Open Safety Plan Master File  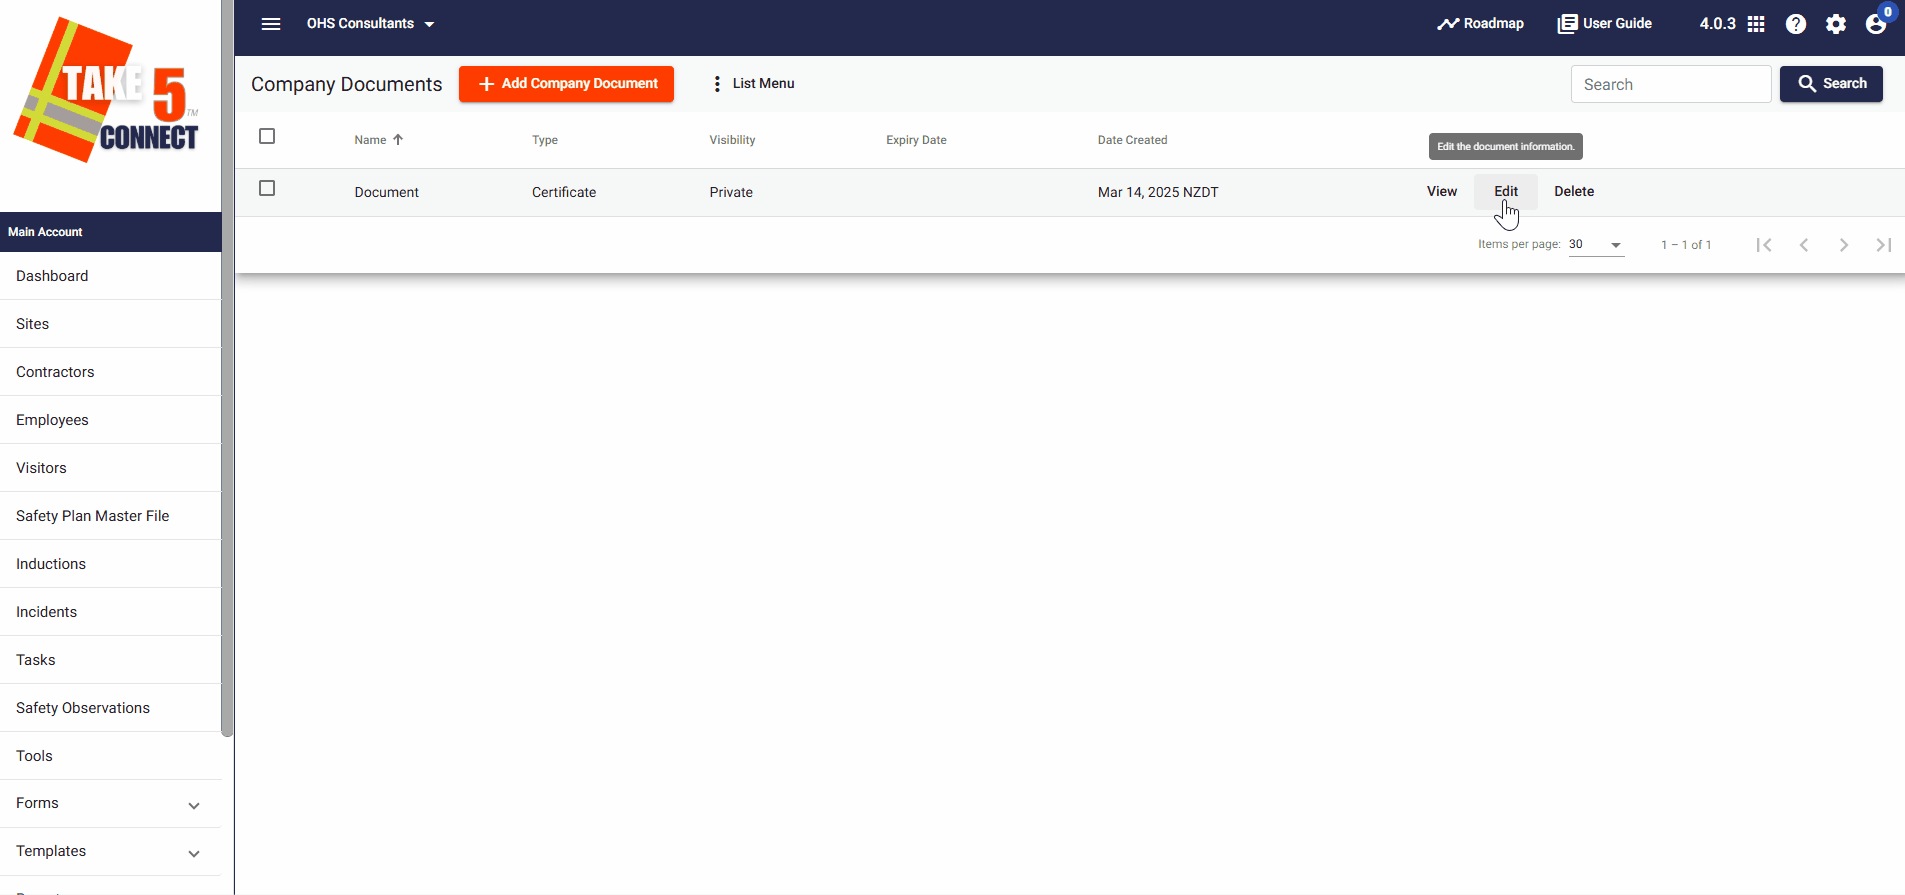point(110,516)
